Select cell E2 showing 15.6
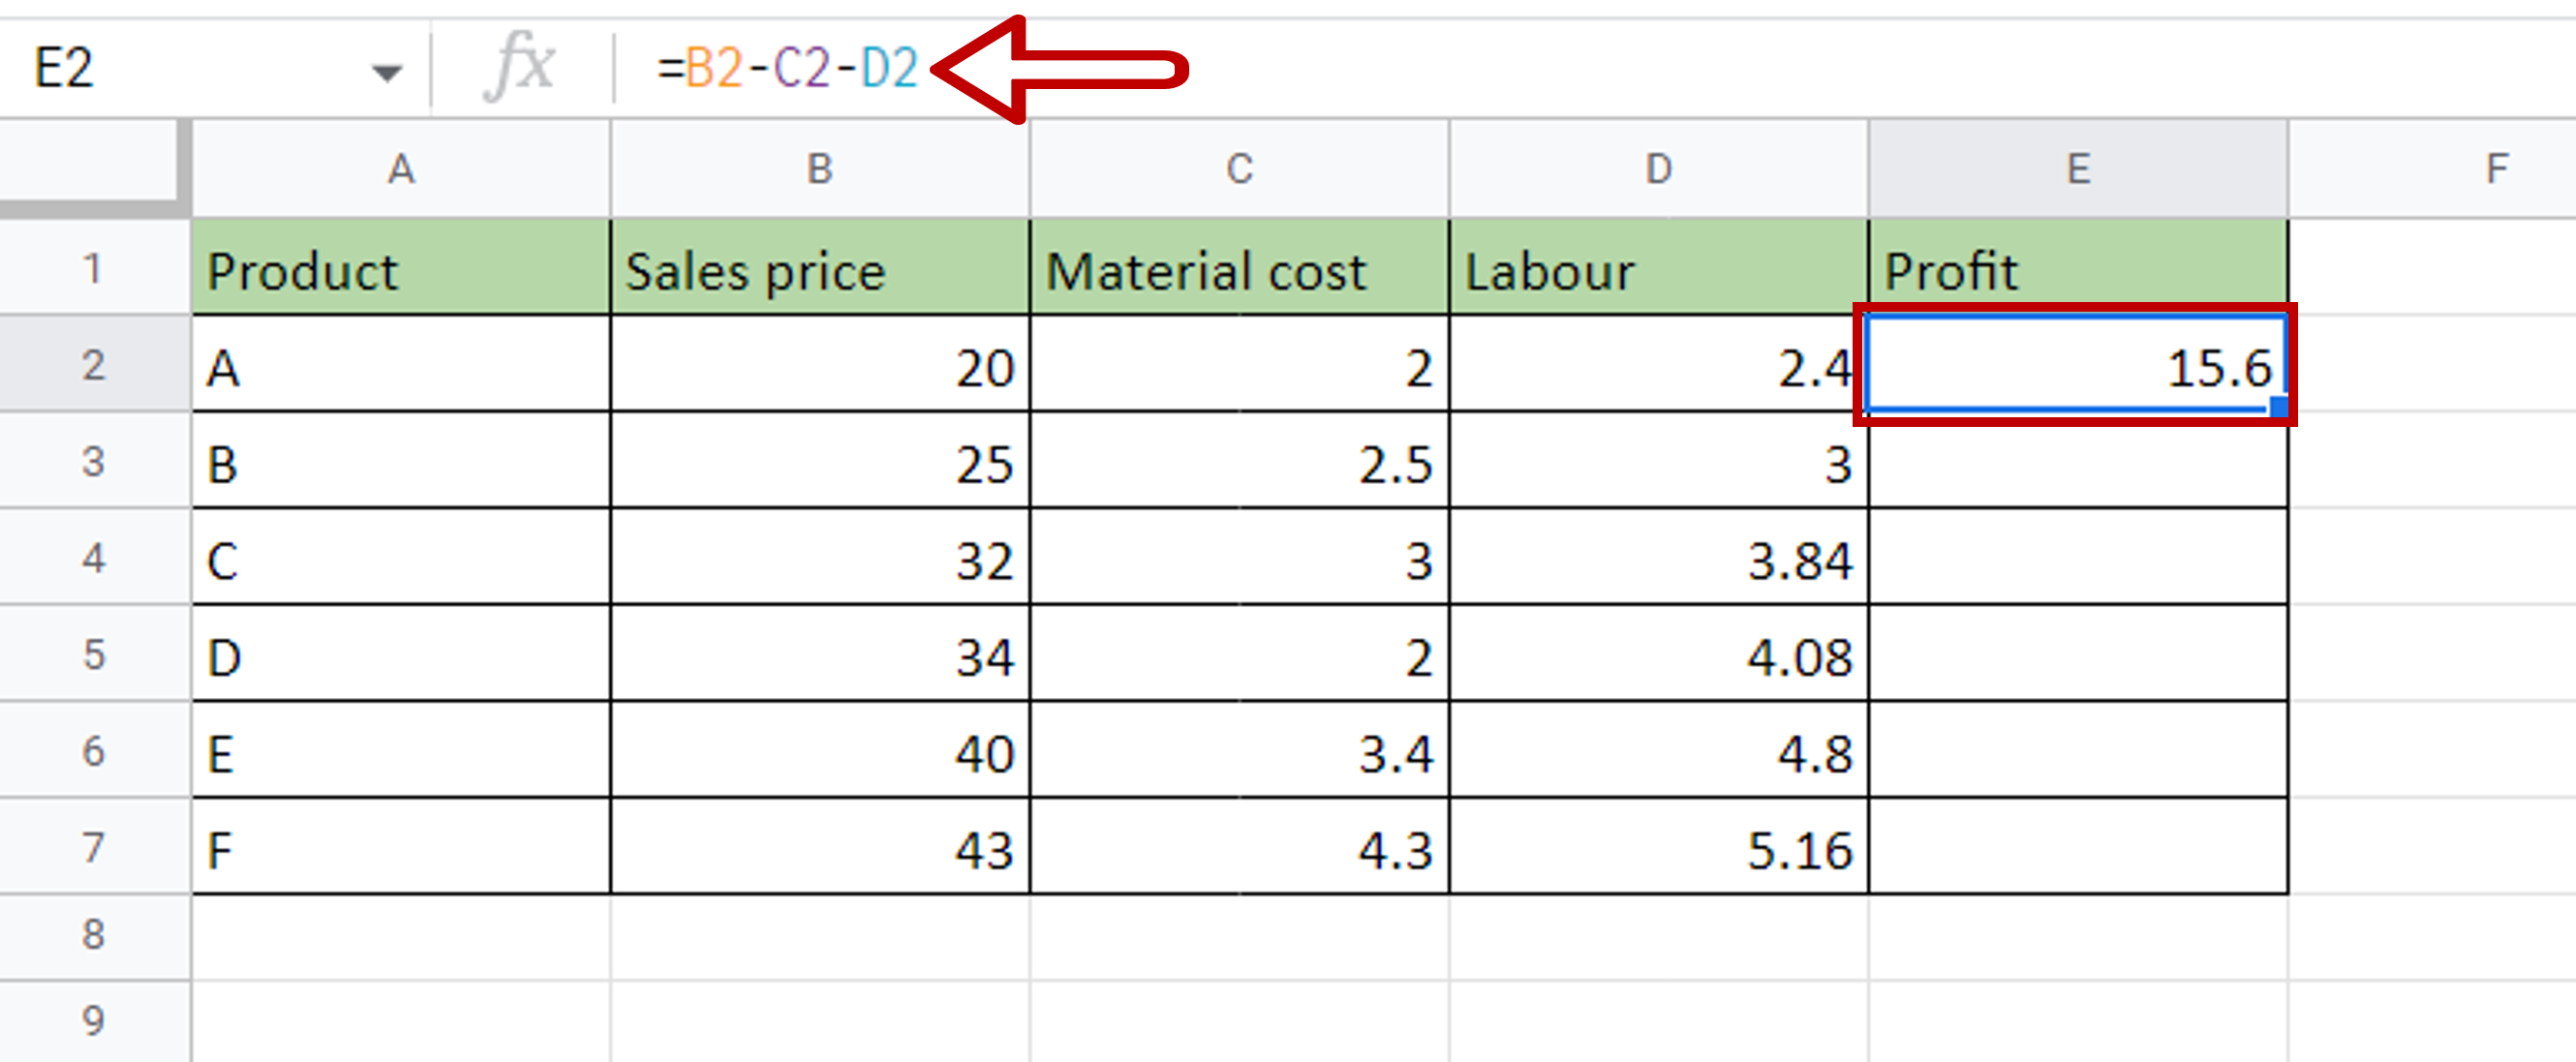2576x1062 pixels. [2076, 365]
